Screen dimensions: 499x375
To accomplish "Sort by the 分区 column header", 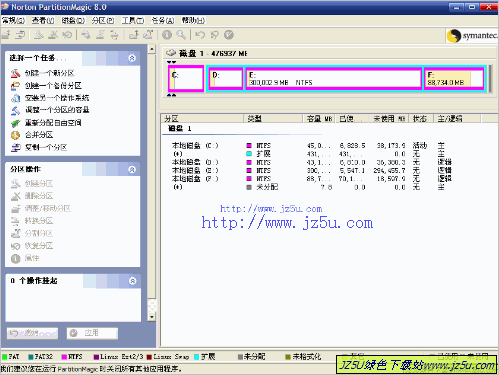I will click(203, 118).
